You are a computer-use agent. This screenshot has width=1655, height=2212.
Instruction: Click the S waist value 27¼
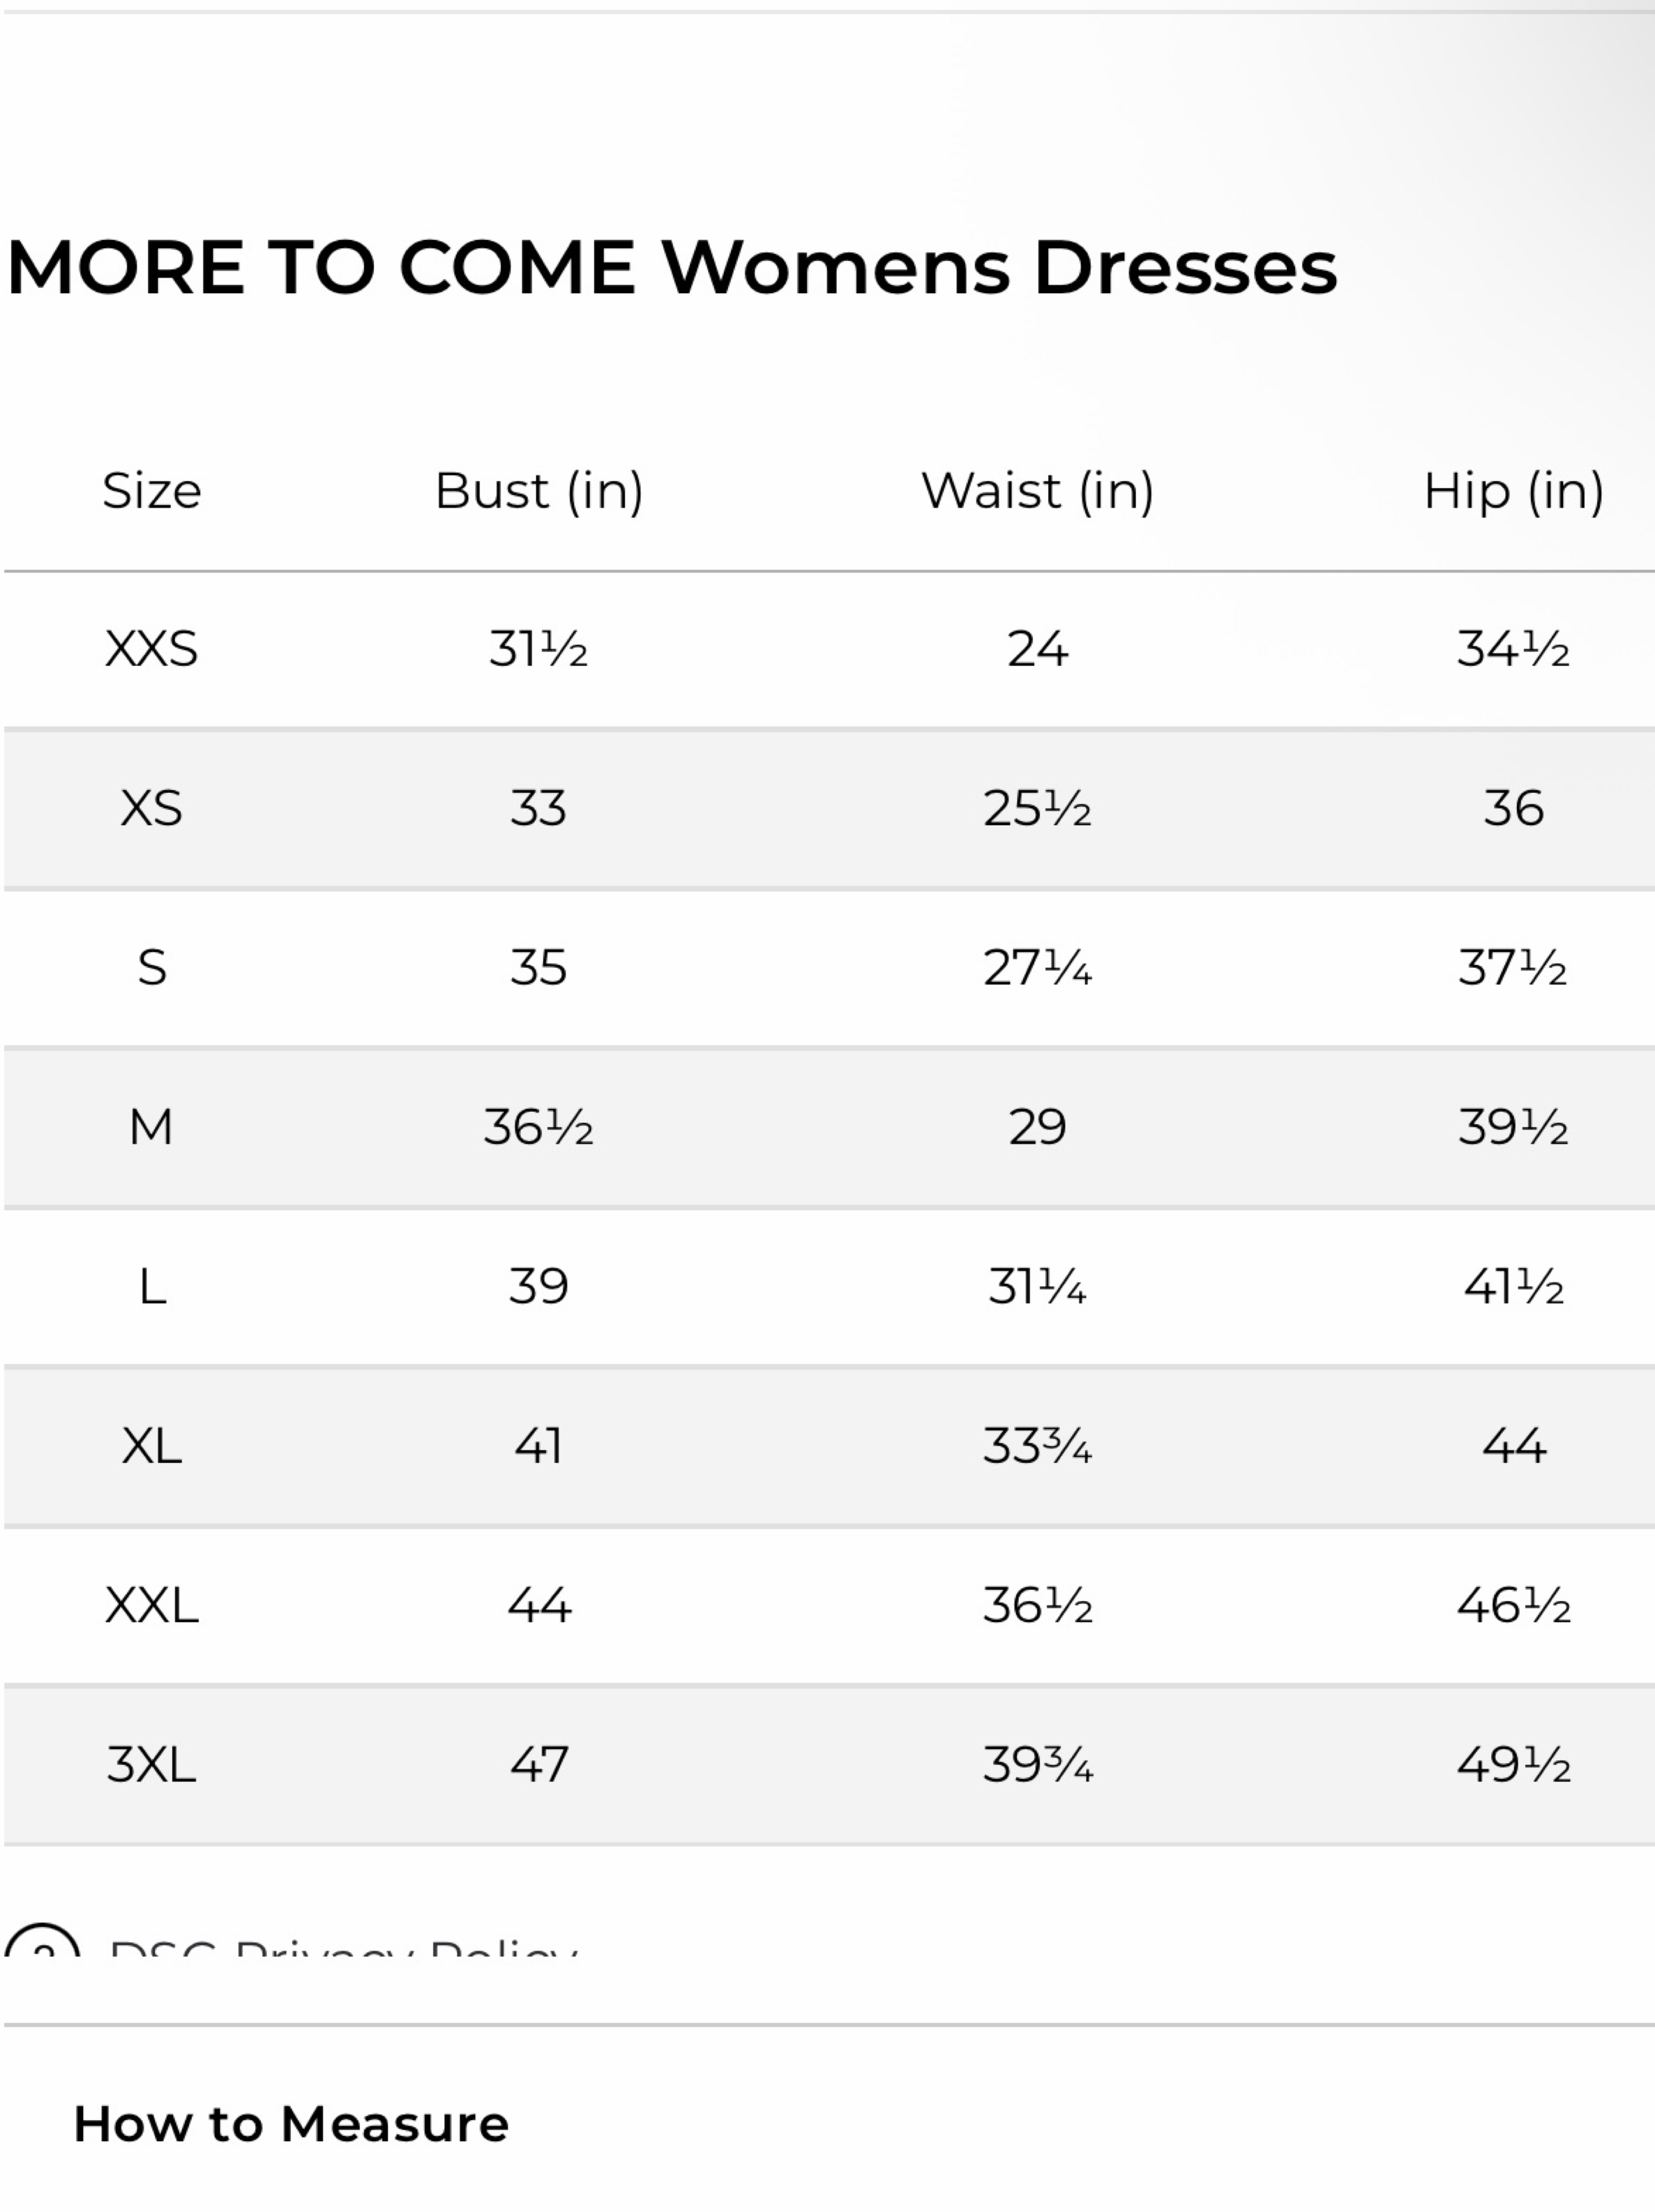(1038, 968)
